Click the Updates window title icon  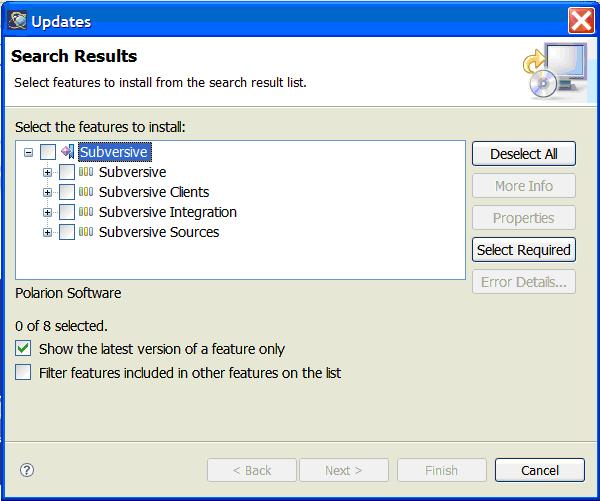pos(18,20)
